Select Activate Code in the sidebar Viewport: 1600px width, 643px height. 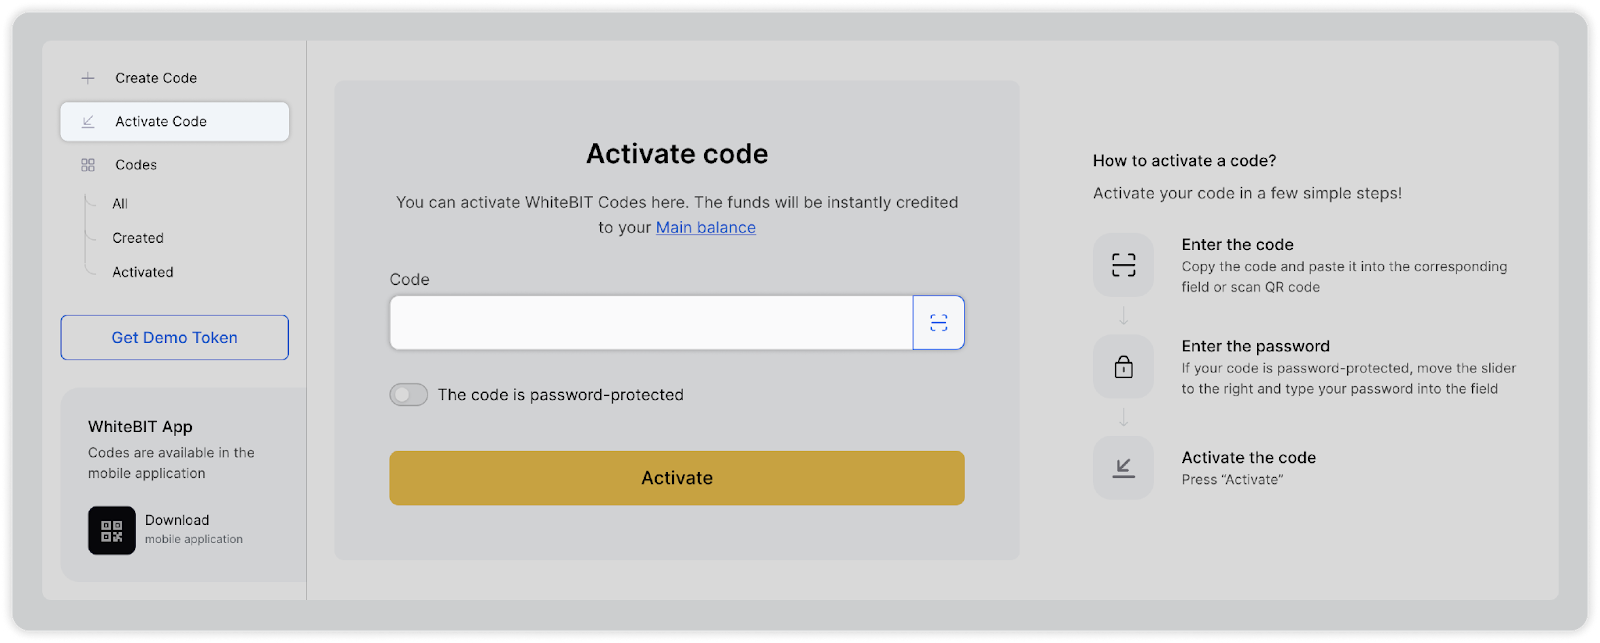161,122
